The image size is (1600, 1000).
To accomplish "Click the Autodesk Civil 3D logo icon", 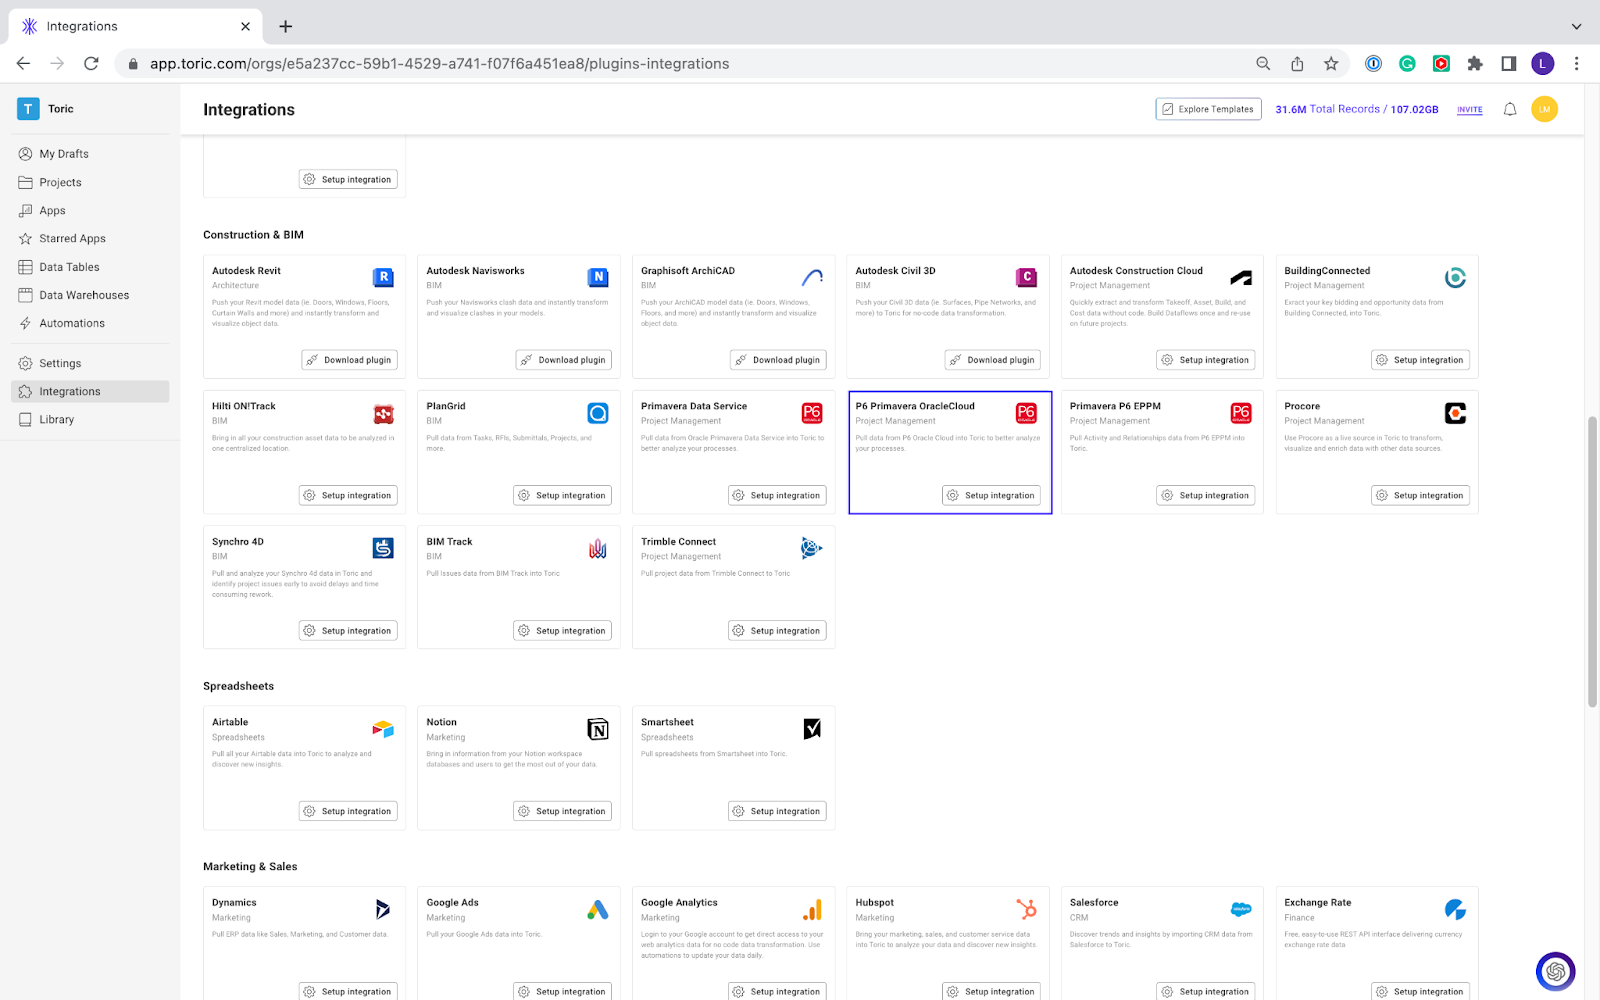I will click(x=1026, y=277).
